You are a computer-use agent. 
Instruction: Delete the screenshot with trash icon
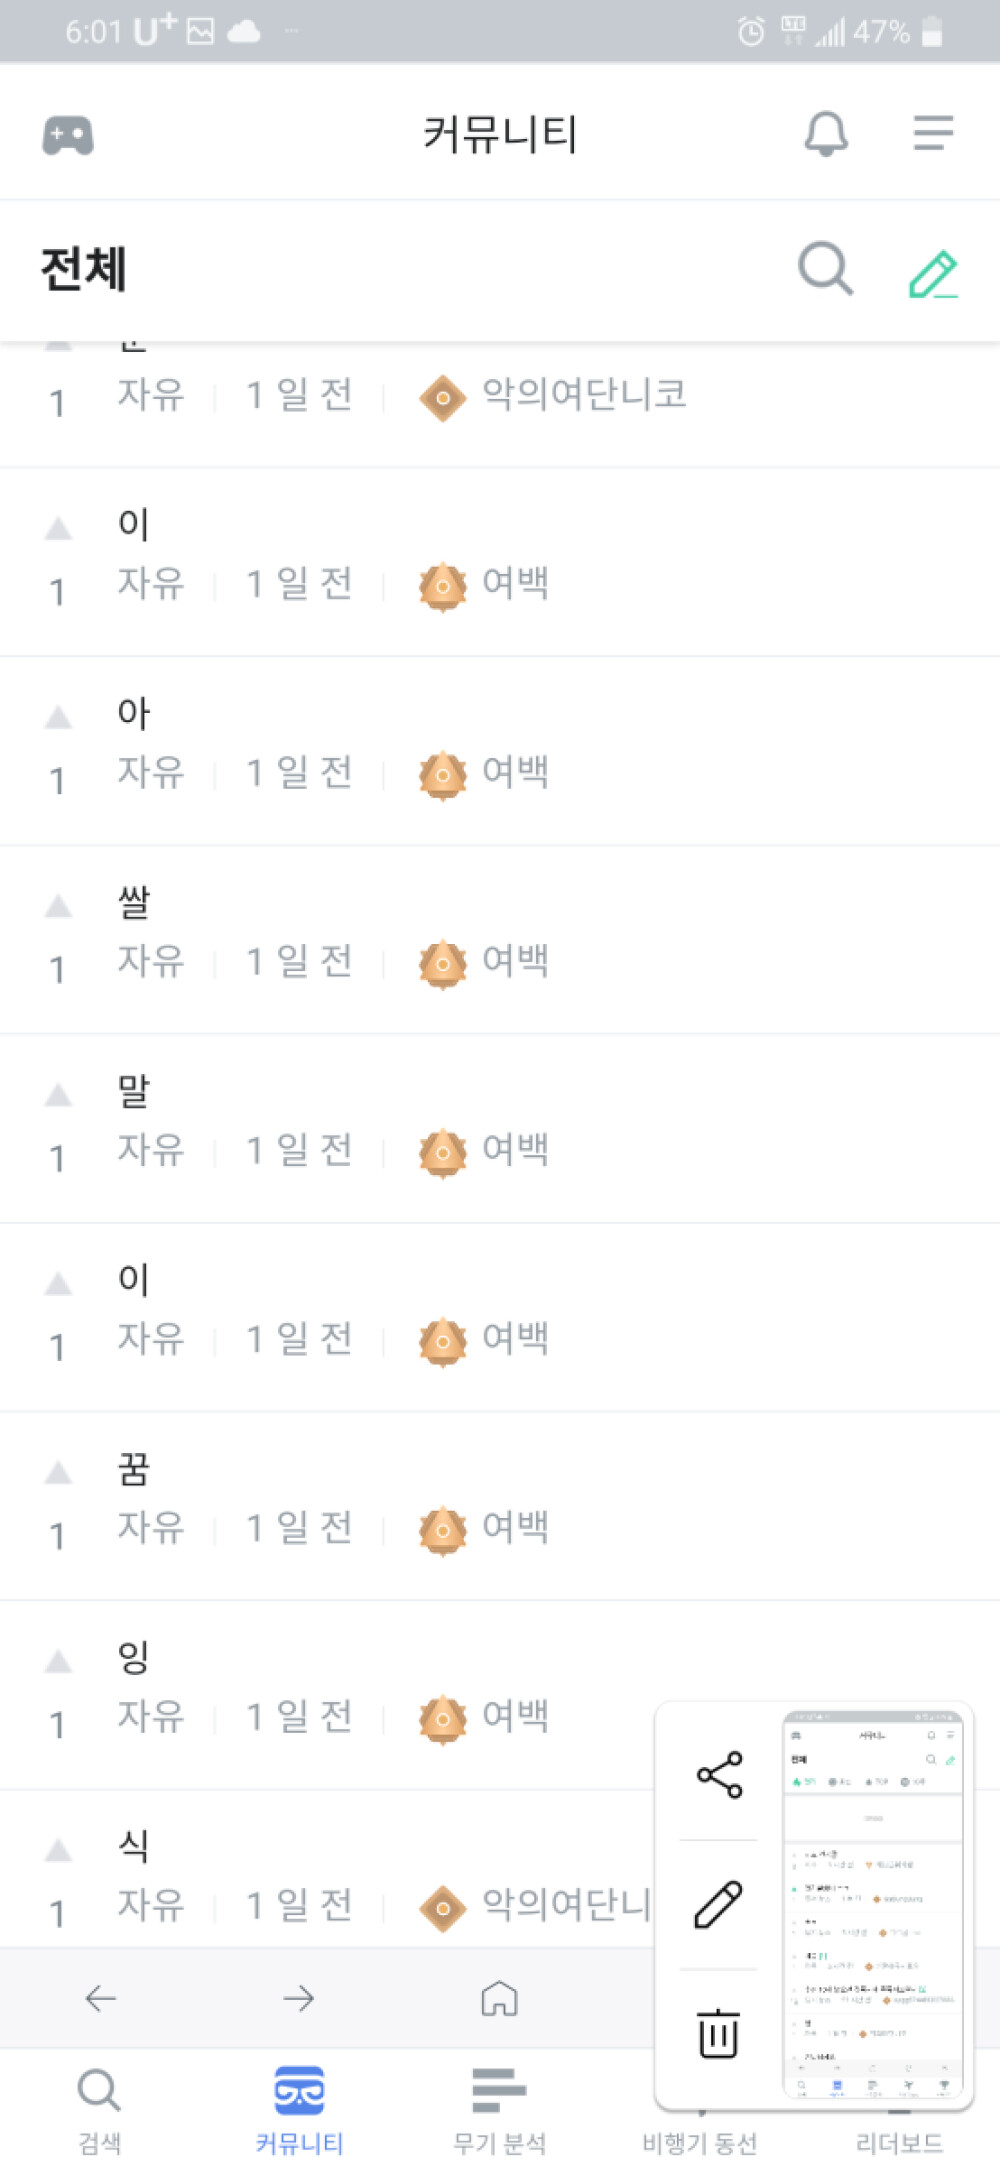719,2034
